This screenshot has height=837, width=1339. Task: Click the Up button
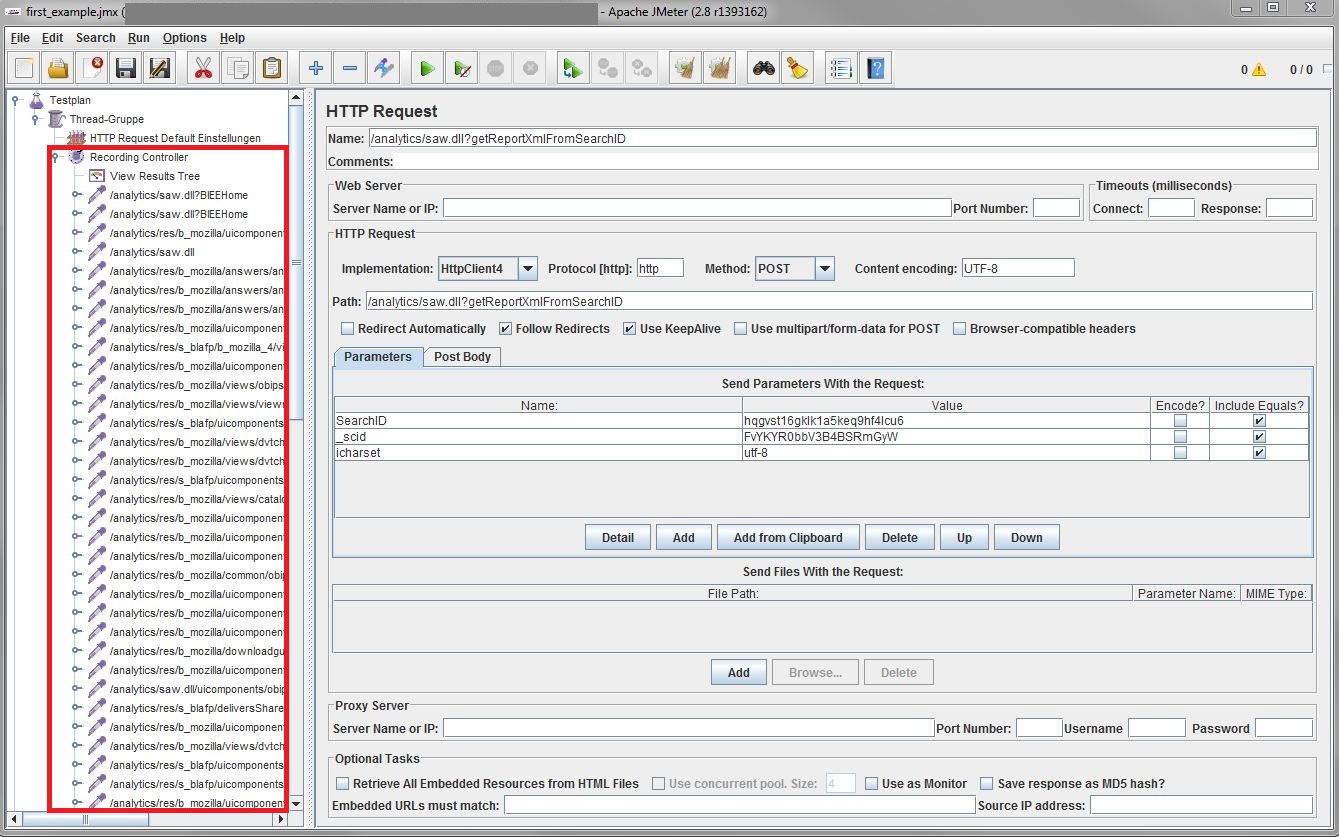964,537
